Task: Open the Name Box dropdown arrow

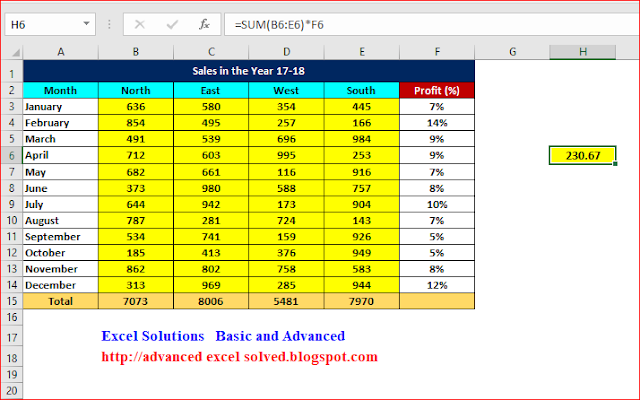Action: click(x=86, y=24)
